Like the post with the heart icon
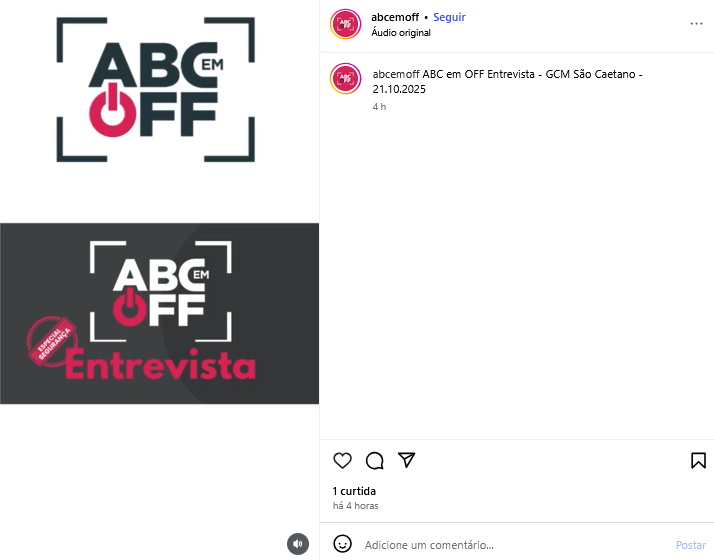This screenshot has width=714, height=560. pyautogui.click(x=342, y=460)
